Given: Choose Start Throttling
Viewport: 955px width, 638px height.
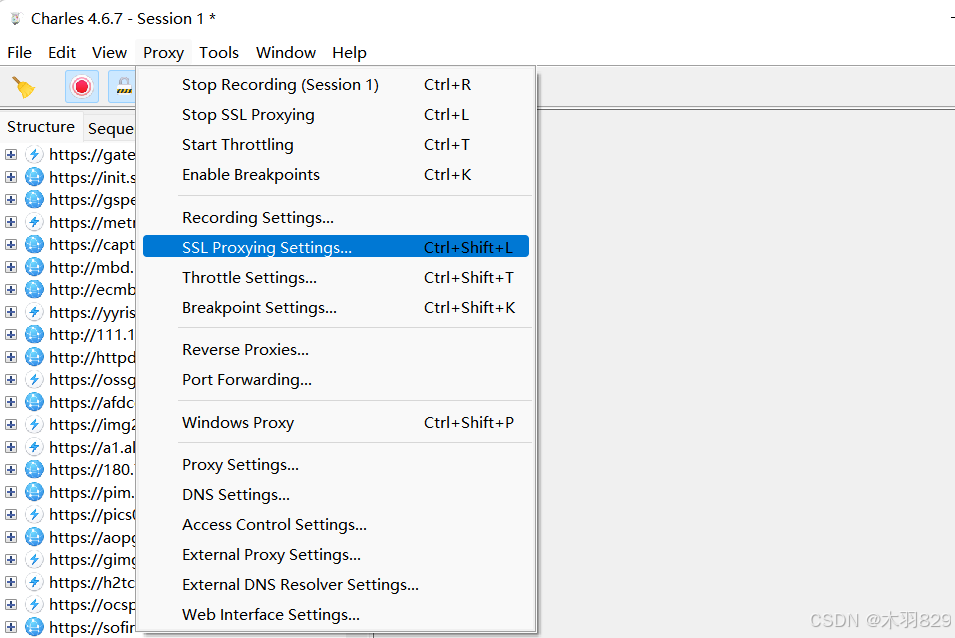Looking at the screenshot, I should [x=336, y=144].
